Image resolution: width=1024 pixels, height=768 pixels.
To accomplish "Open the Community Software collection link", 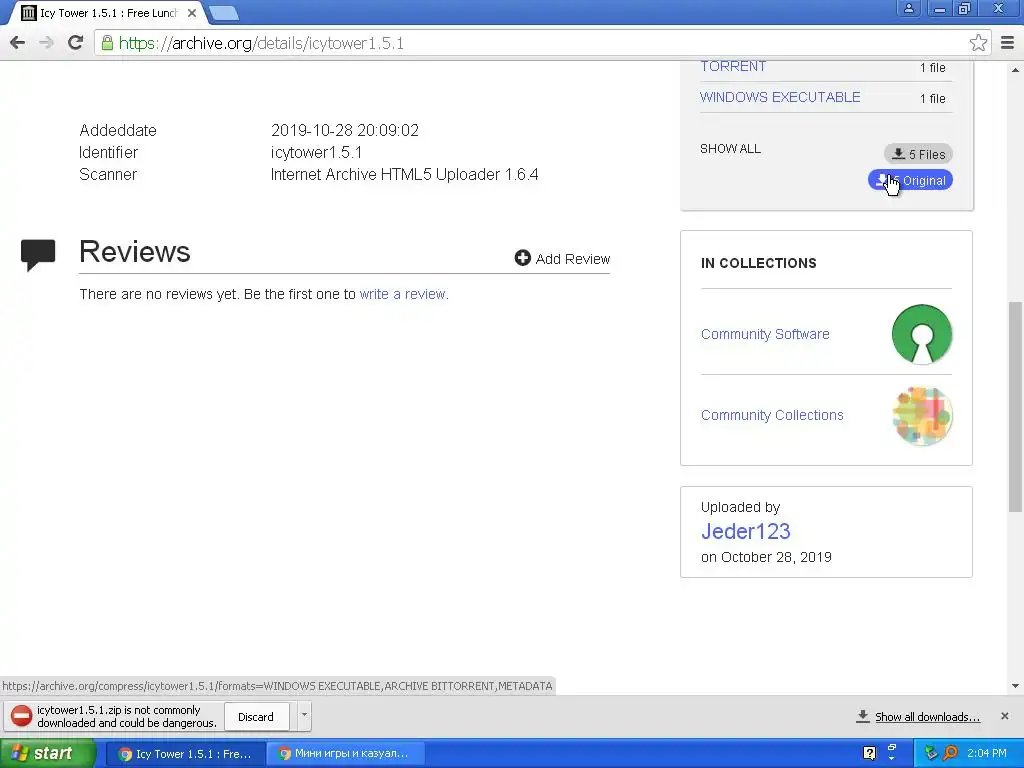I will pyautogui.click(x=765, y=334).
